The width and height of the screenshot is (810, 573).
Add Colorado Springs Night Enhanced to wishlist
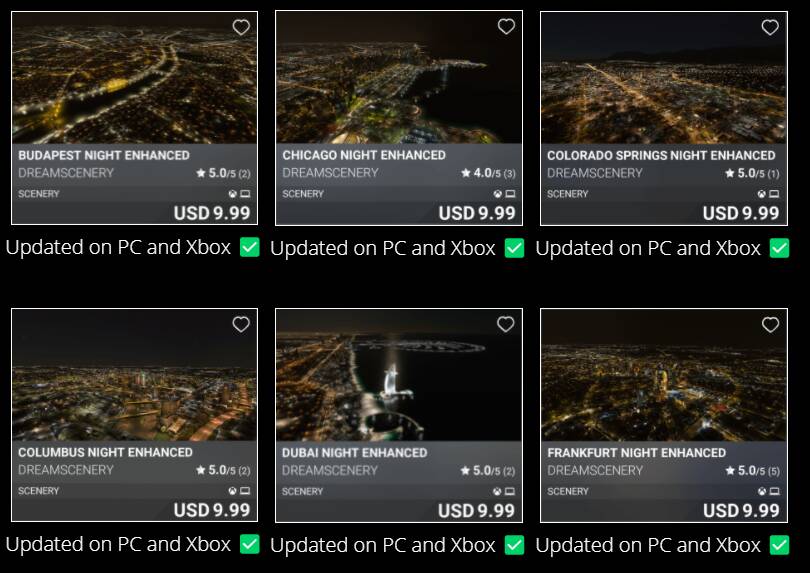tap(770, 27)
